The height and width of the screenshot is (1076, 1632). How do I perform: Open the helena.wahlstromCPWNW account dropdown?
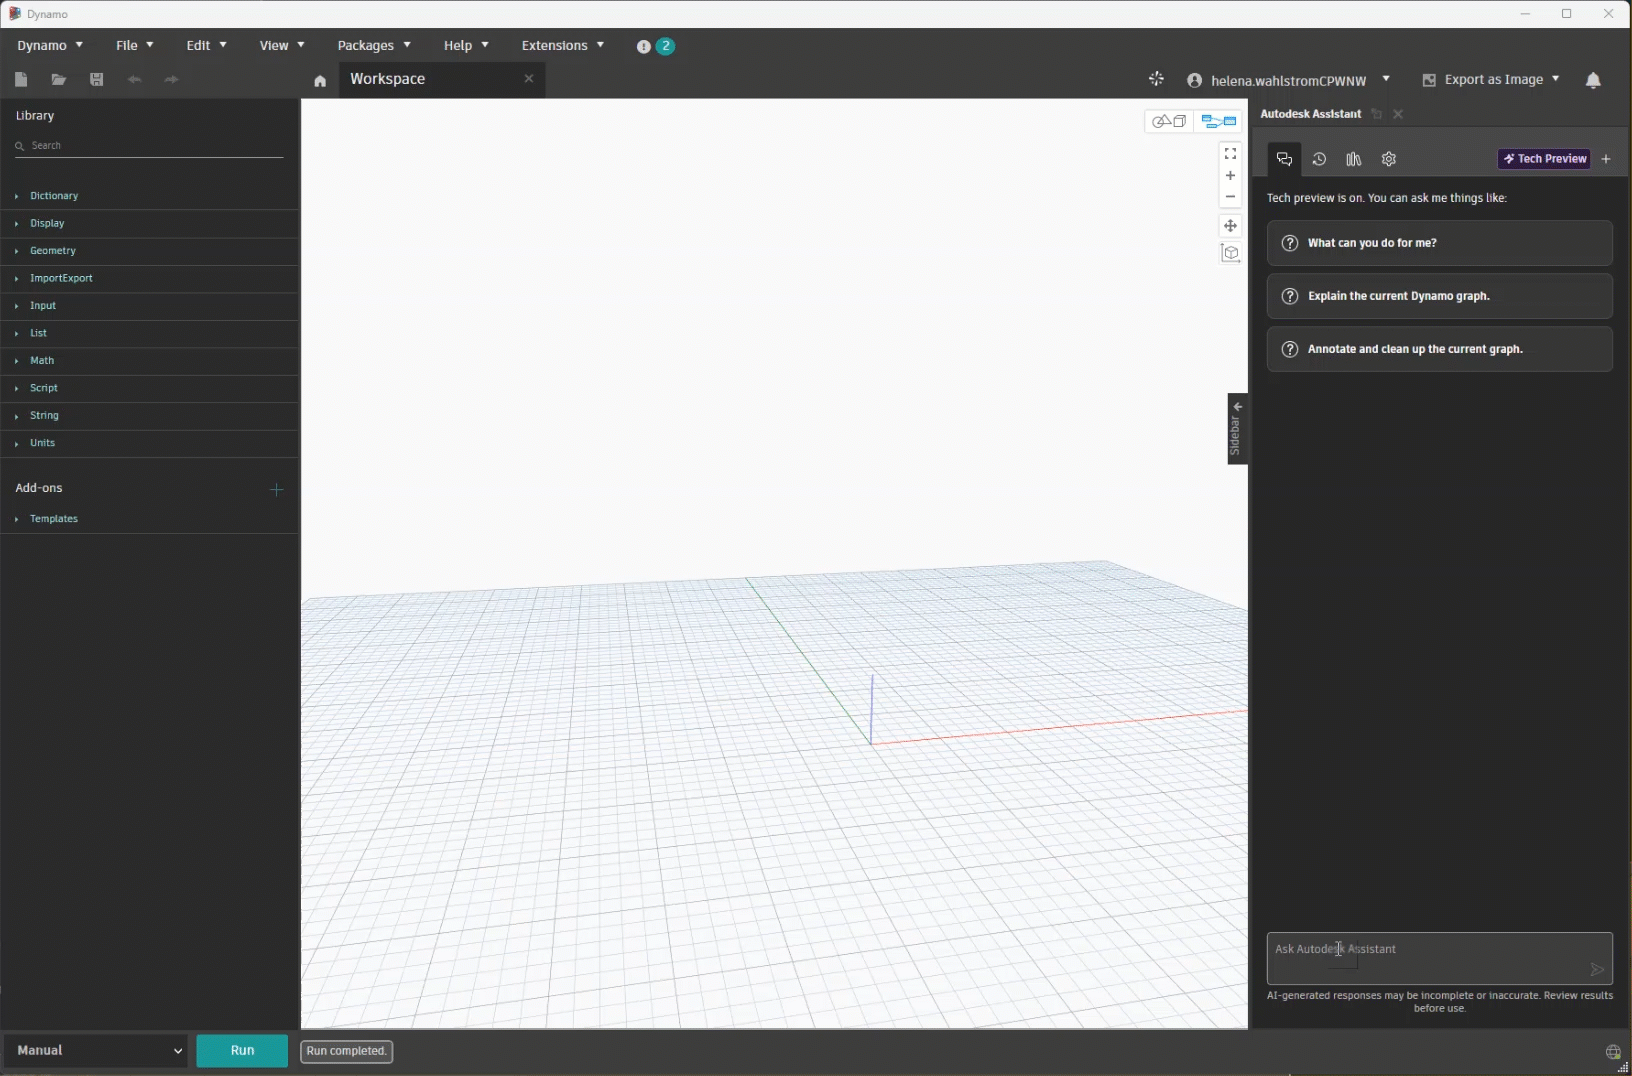tap(1289, 80)
